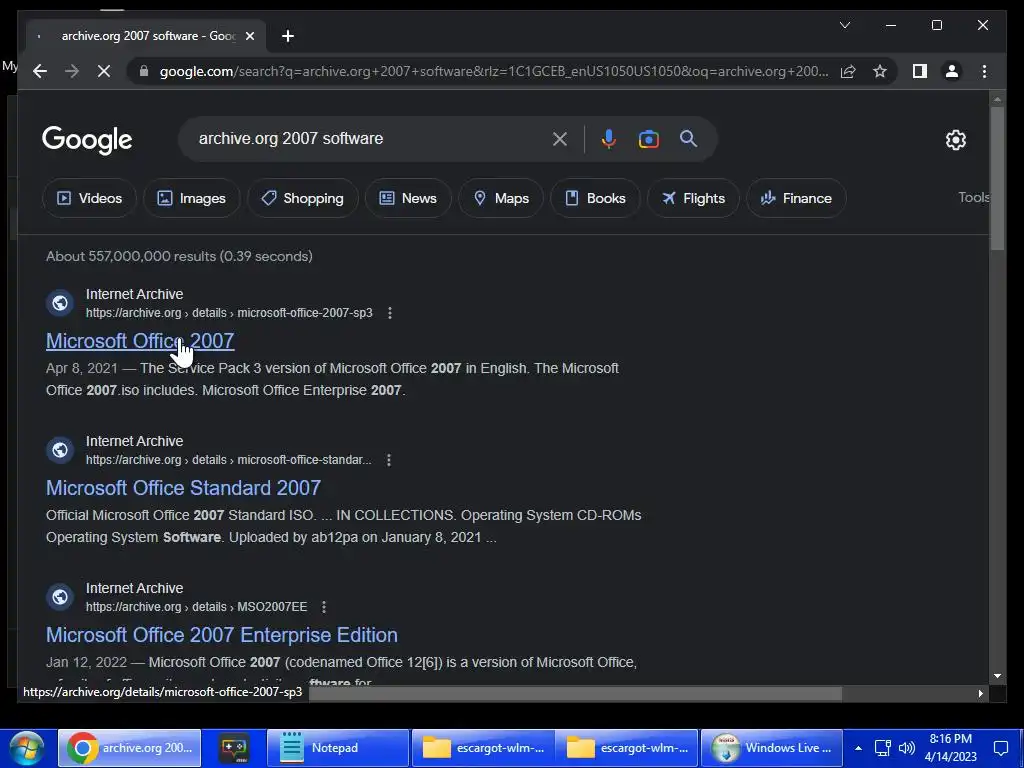Filter results by Images
Viewport: 1024px width, 768px height.
(x=192, y=198)
